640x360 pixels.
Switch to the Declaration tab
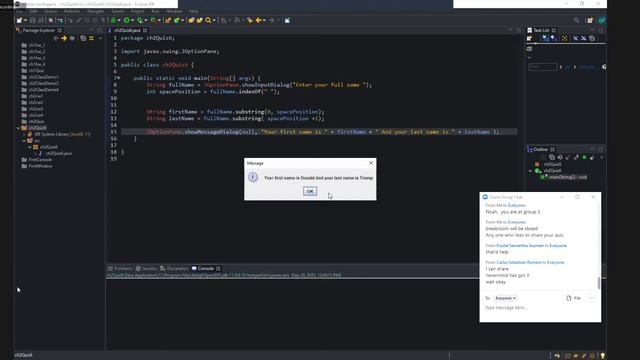coord(174,268)
